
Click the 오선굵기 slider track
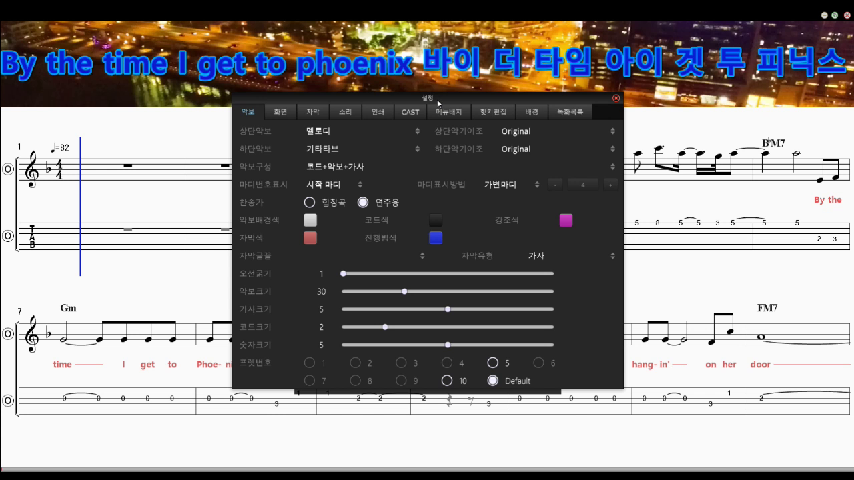click(448, 274)
